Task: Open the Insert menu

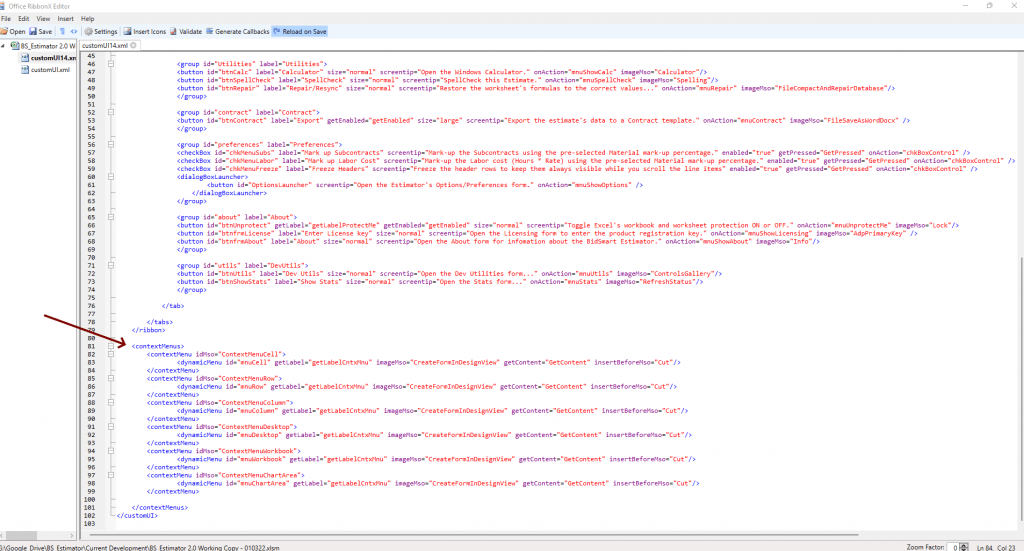Action: coord(65,19)
